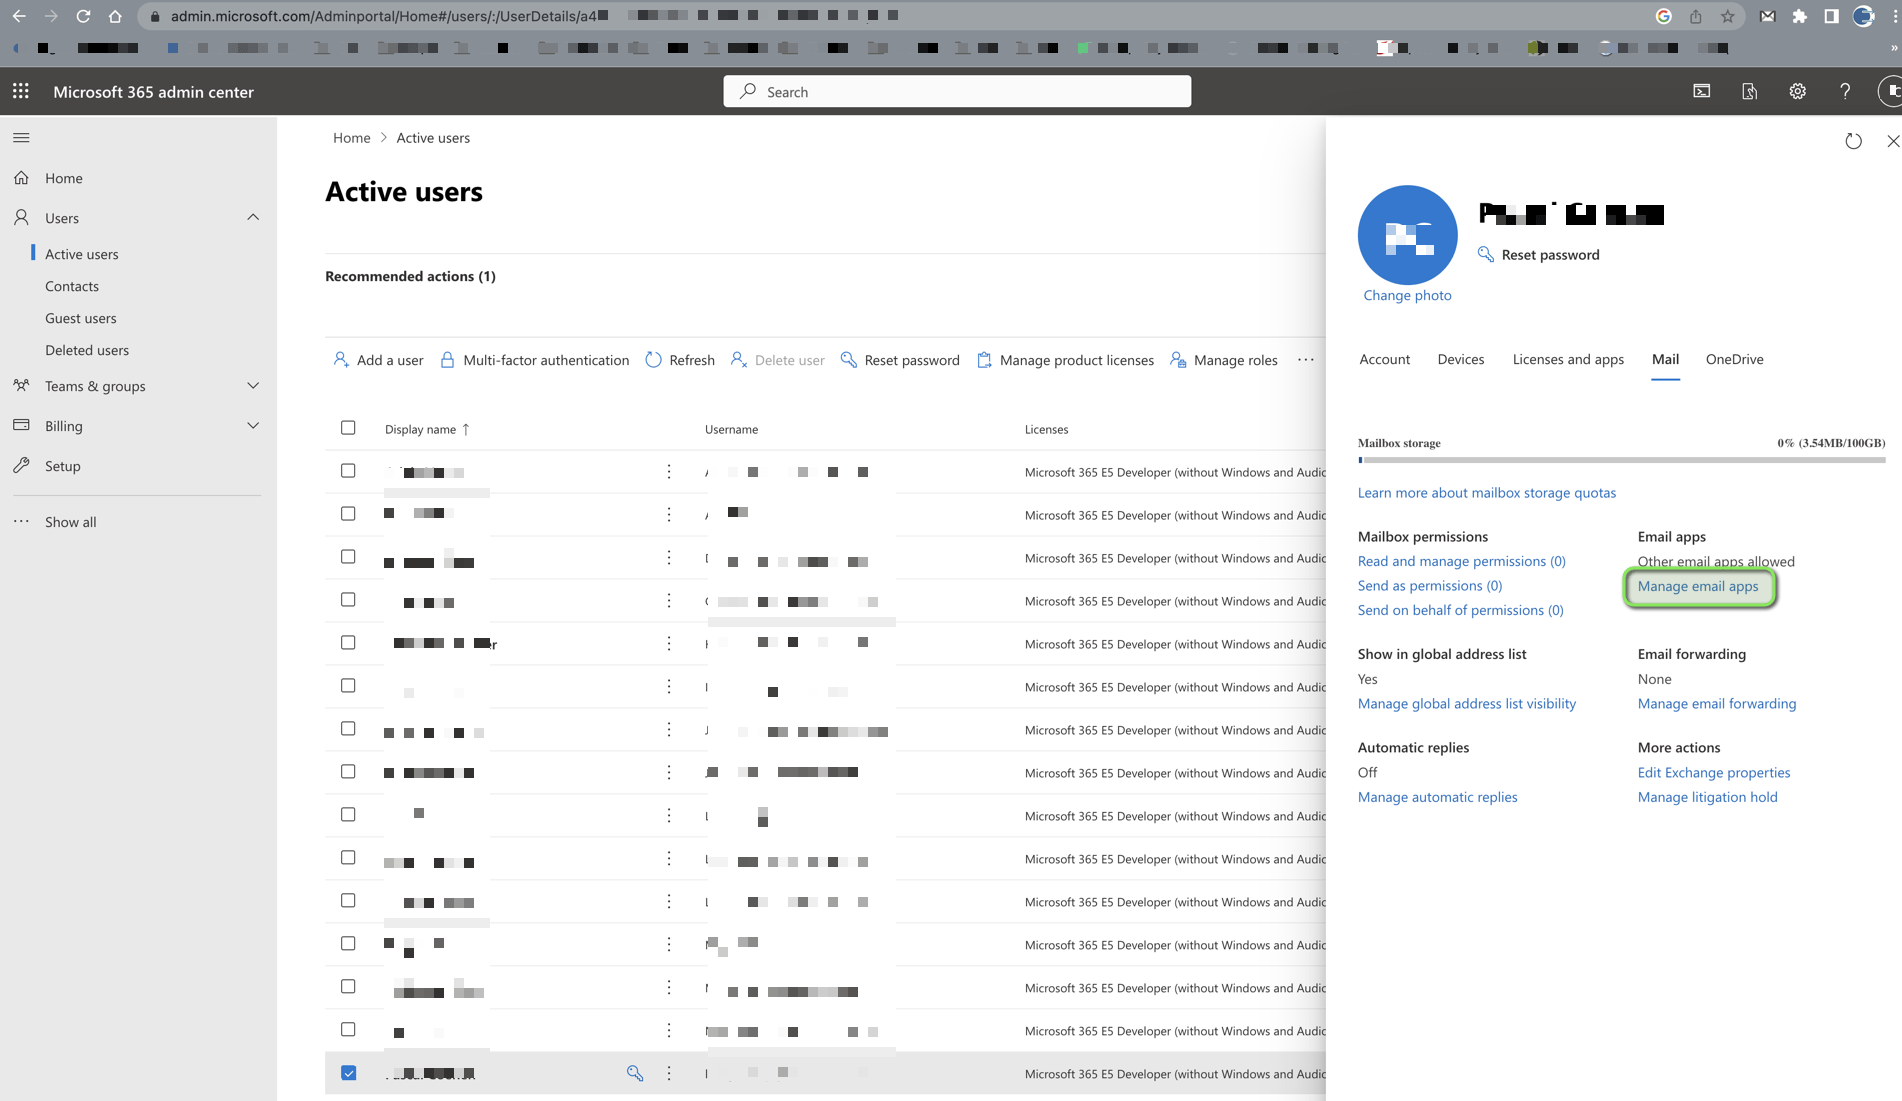Image resolution: width=1902 pixels, height=1101 pixels.
Task: Check the fourth user row checkbox
Action: [348, 600]
